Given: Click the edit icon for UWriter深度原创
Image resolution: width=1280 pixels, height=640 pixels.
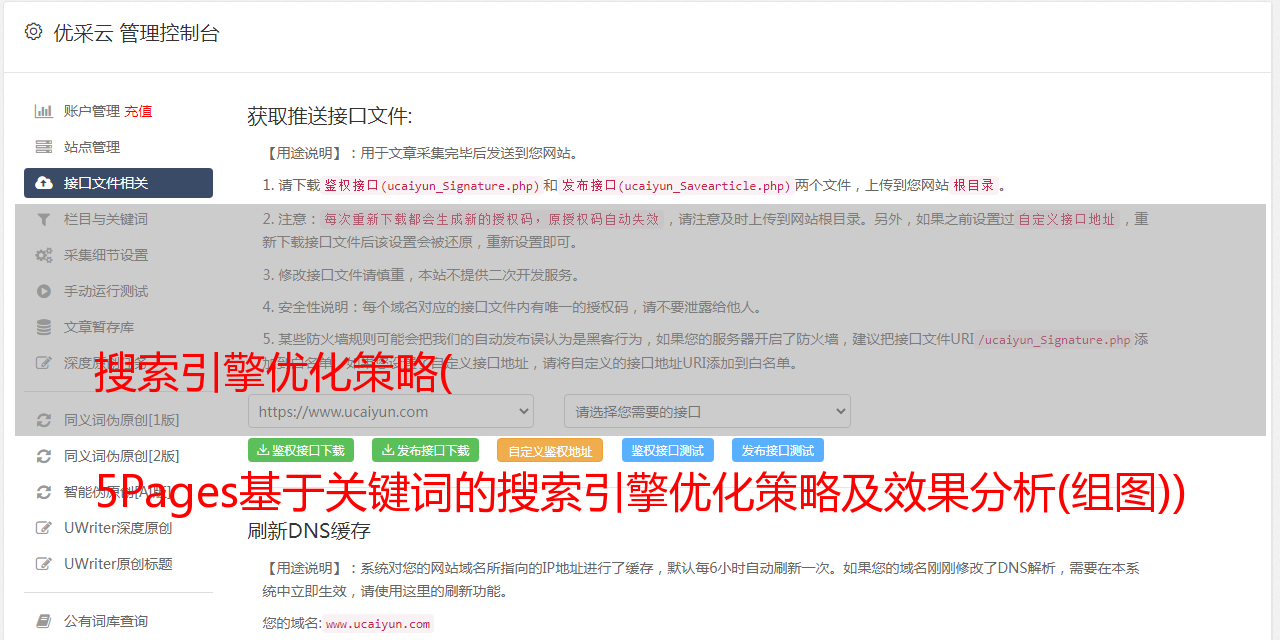Looking at the screenshot, I should point(44,528).
